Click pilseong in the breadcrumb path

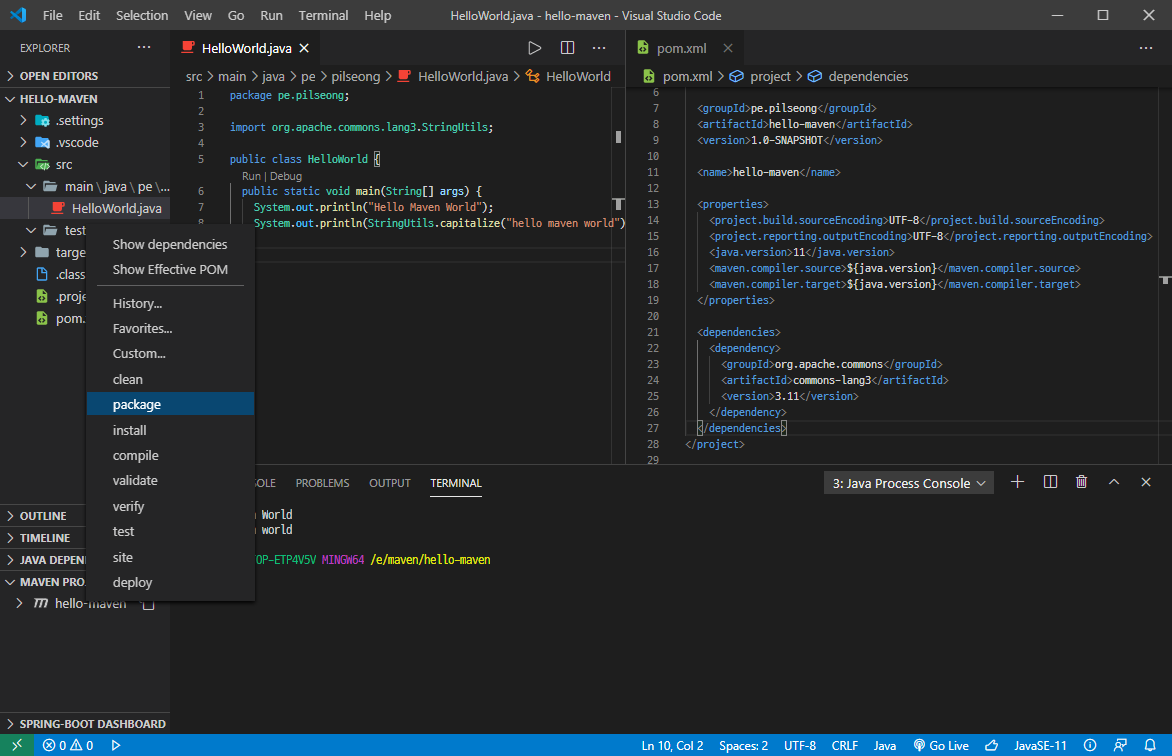[355, 76]
